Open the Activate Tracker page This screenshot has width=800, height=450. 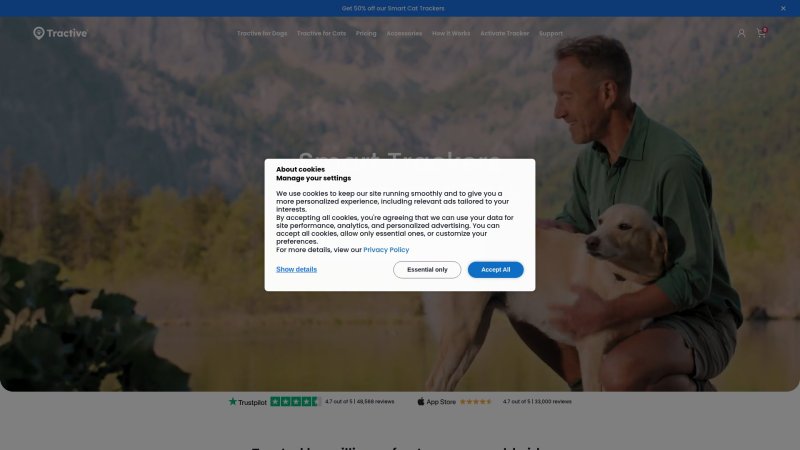pyautogui.click(x=505, y=33)
